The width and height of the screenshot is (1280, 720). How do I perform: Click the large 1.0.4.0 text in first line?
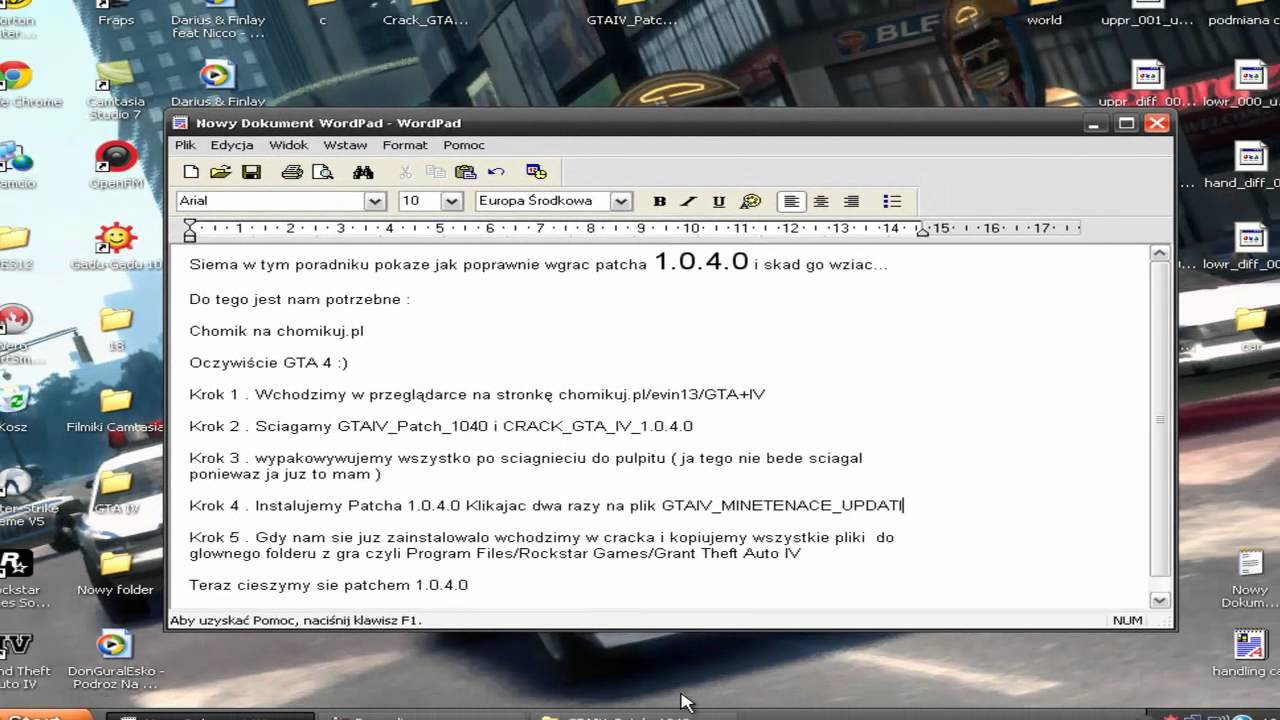point(701,262)
